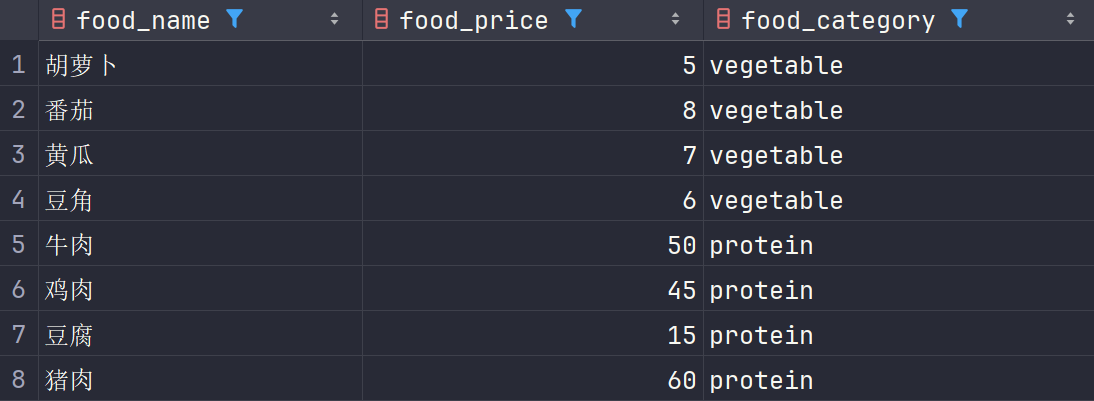The height and width of the screenshot is (401, 1094).
Task: Select row number 5
Action: 18,245
